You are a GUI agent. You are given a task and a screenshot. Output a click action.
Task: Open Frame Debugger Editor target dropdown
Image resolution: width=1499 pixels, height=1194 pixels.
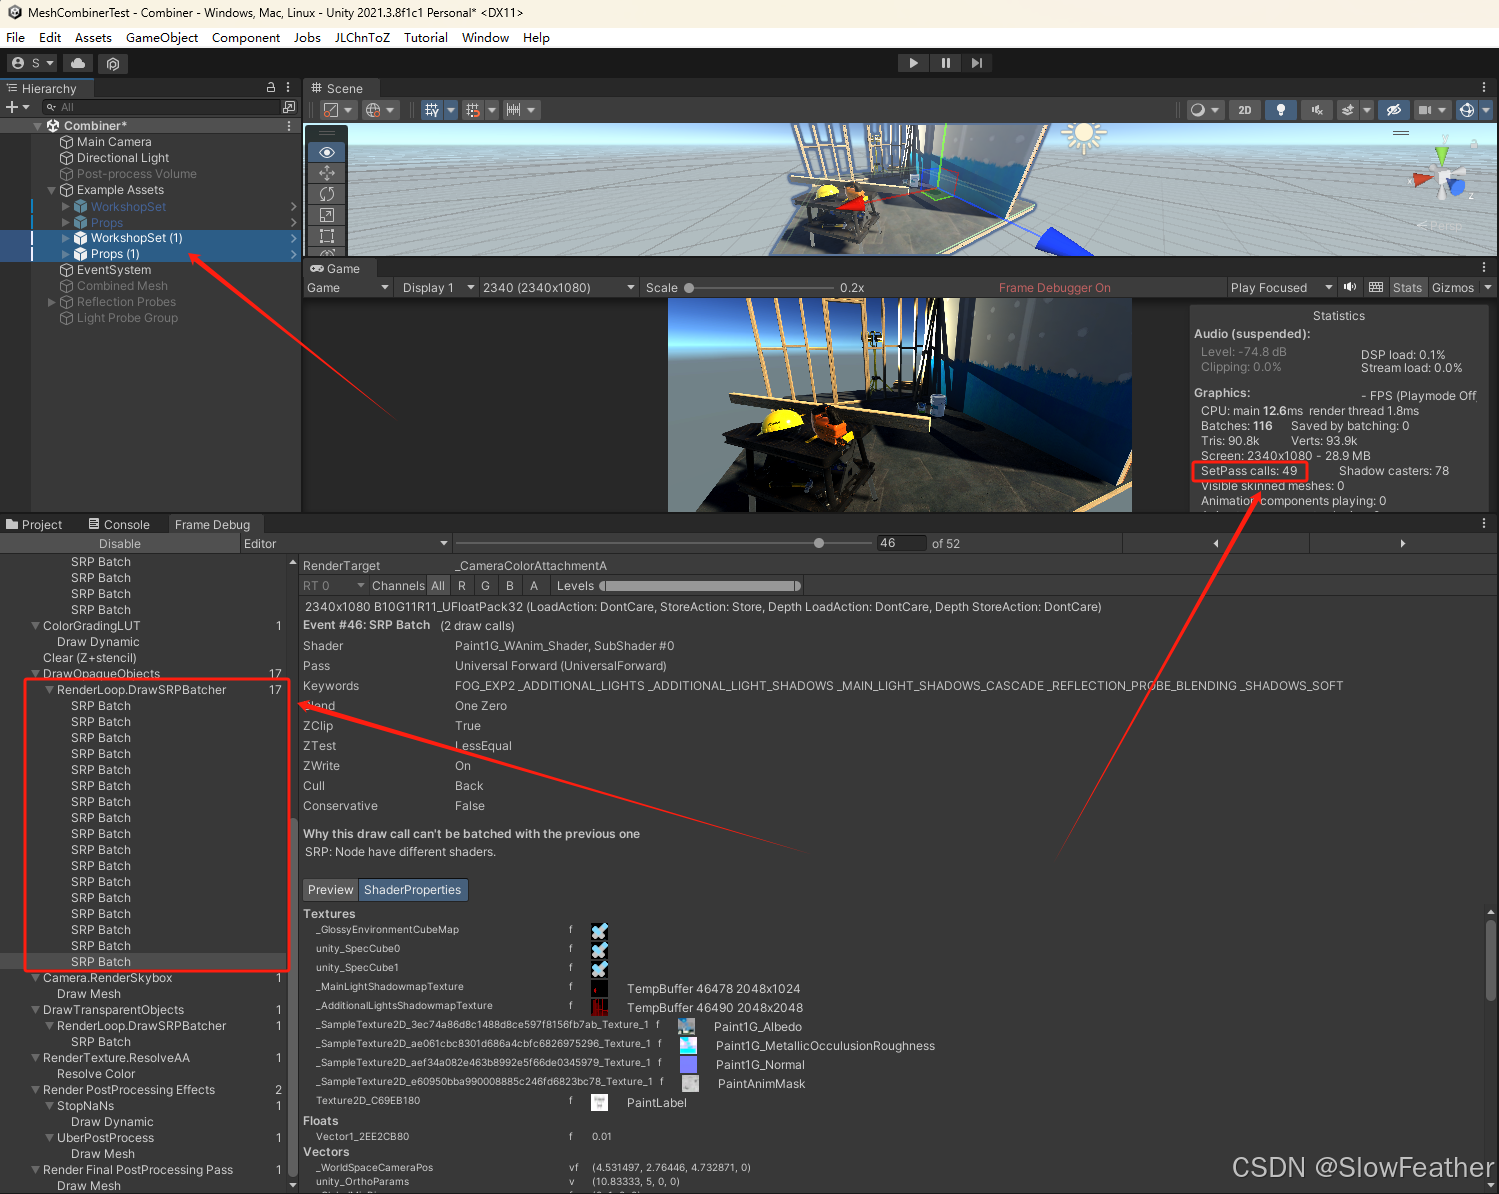pyautogui.click(x=346, y=543)
